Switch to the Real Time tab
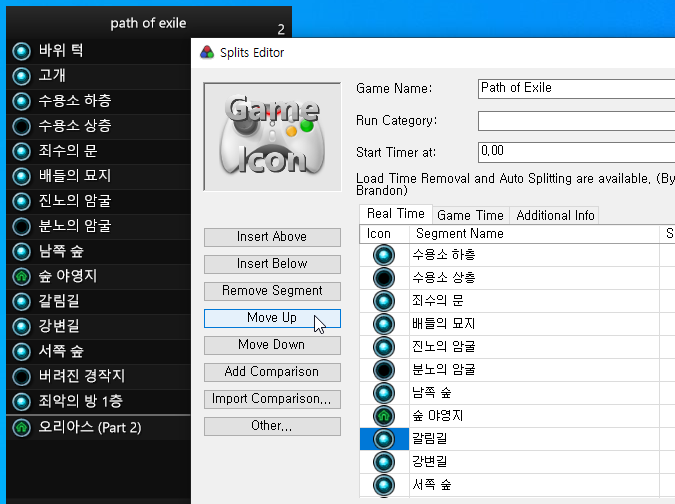This screenshot has width=675, height=504. (396, 213)
